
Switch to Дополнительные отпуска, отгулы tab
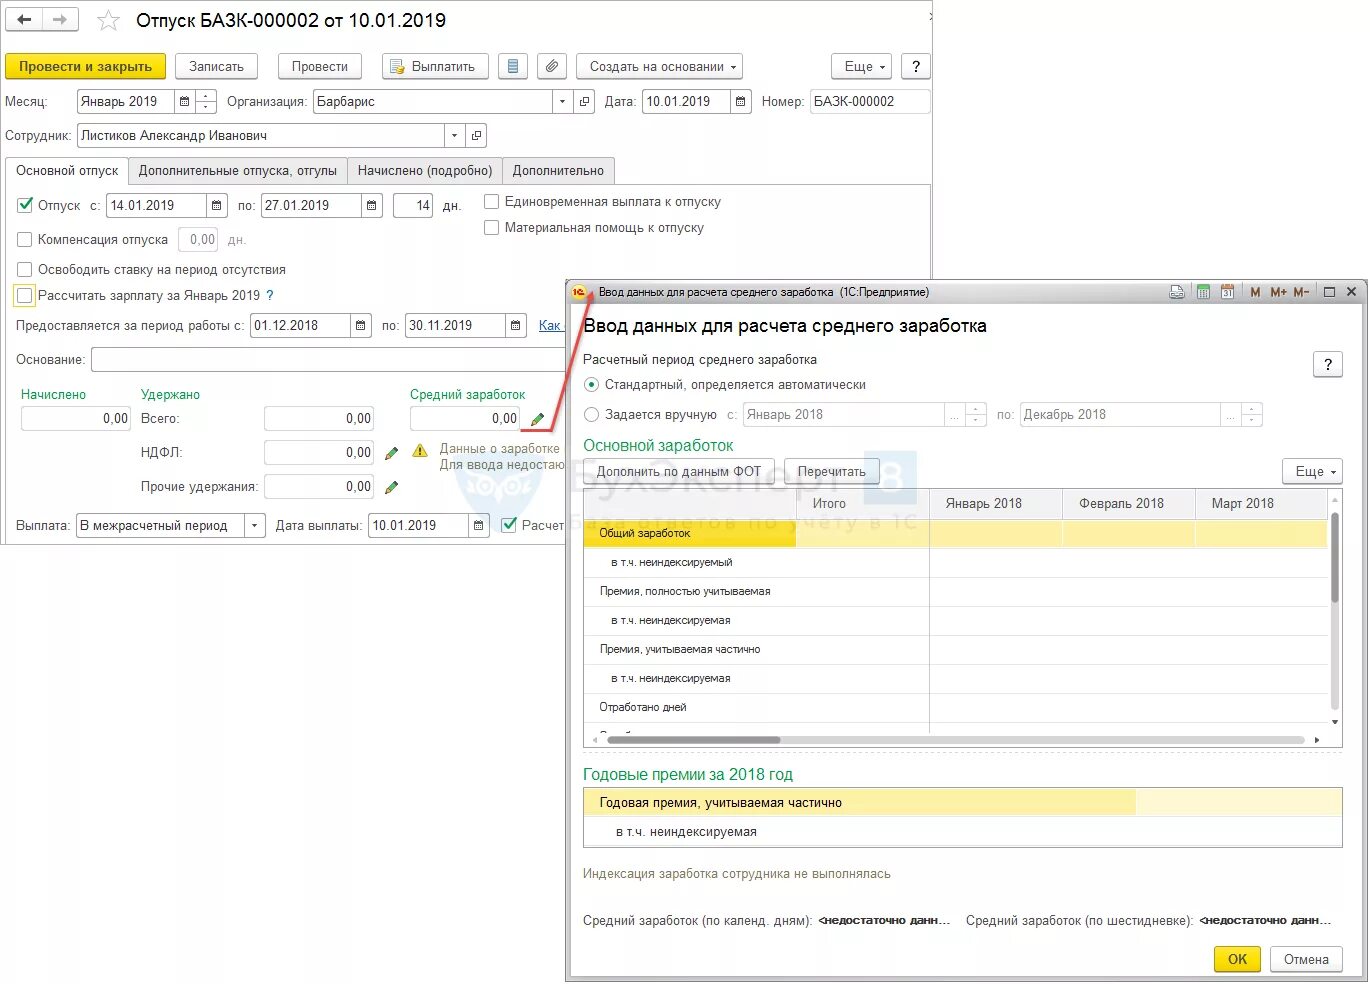[238, 170]
